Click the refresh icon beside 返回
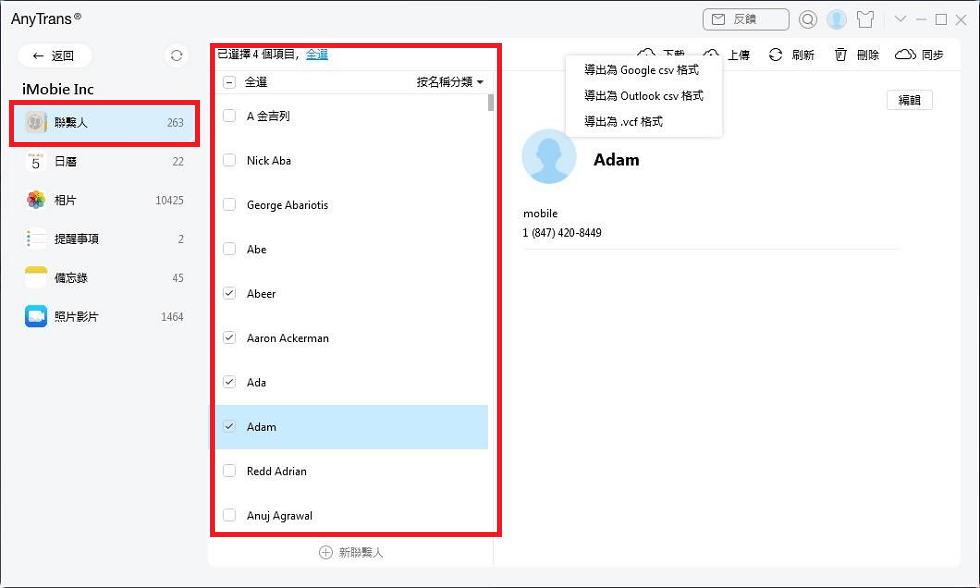Screen dimensions: 980x588 (176, 56)
